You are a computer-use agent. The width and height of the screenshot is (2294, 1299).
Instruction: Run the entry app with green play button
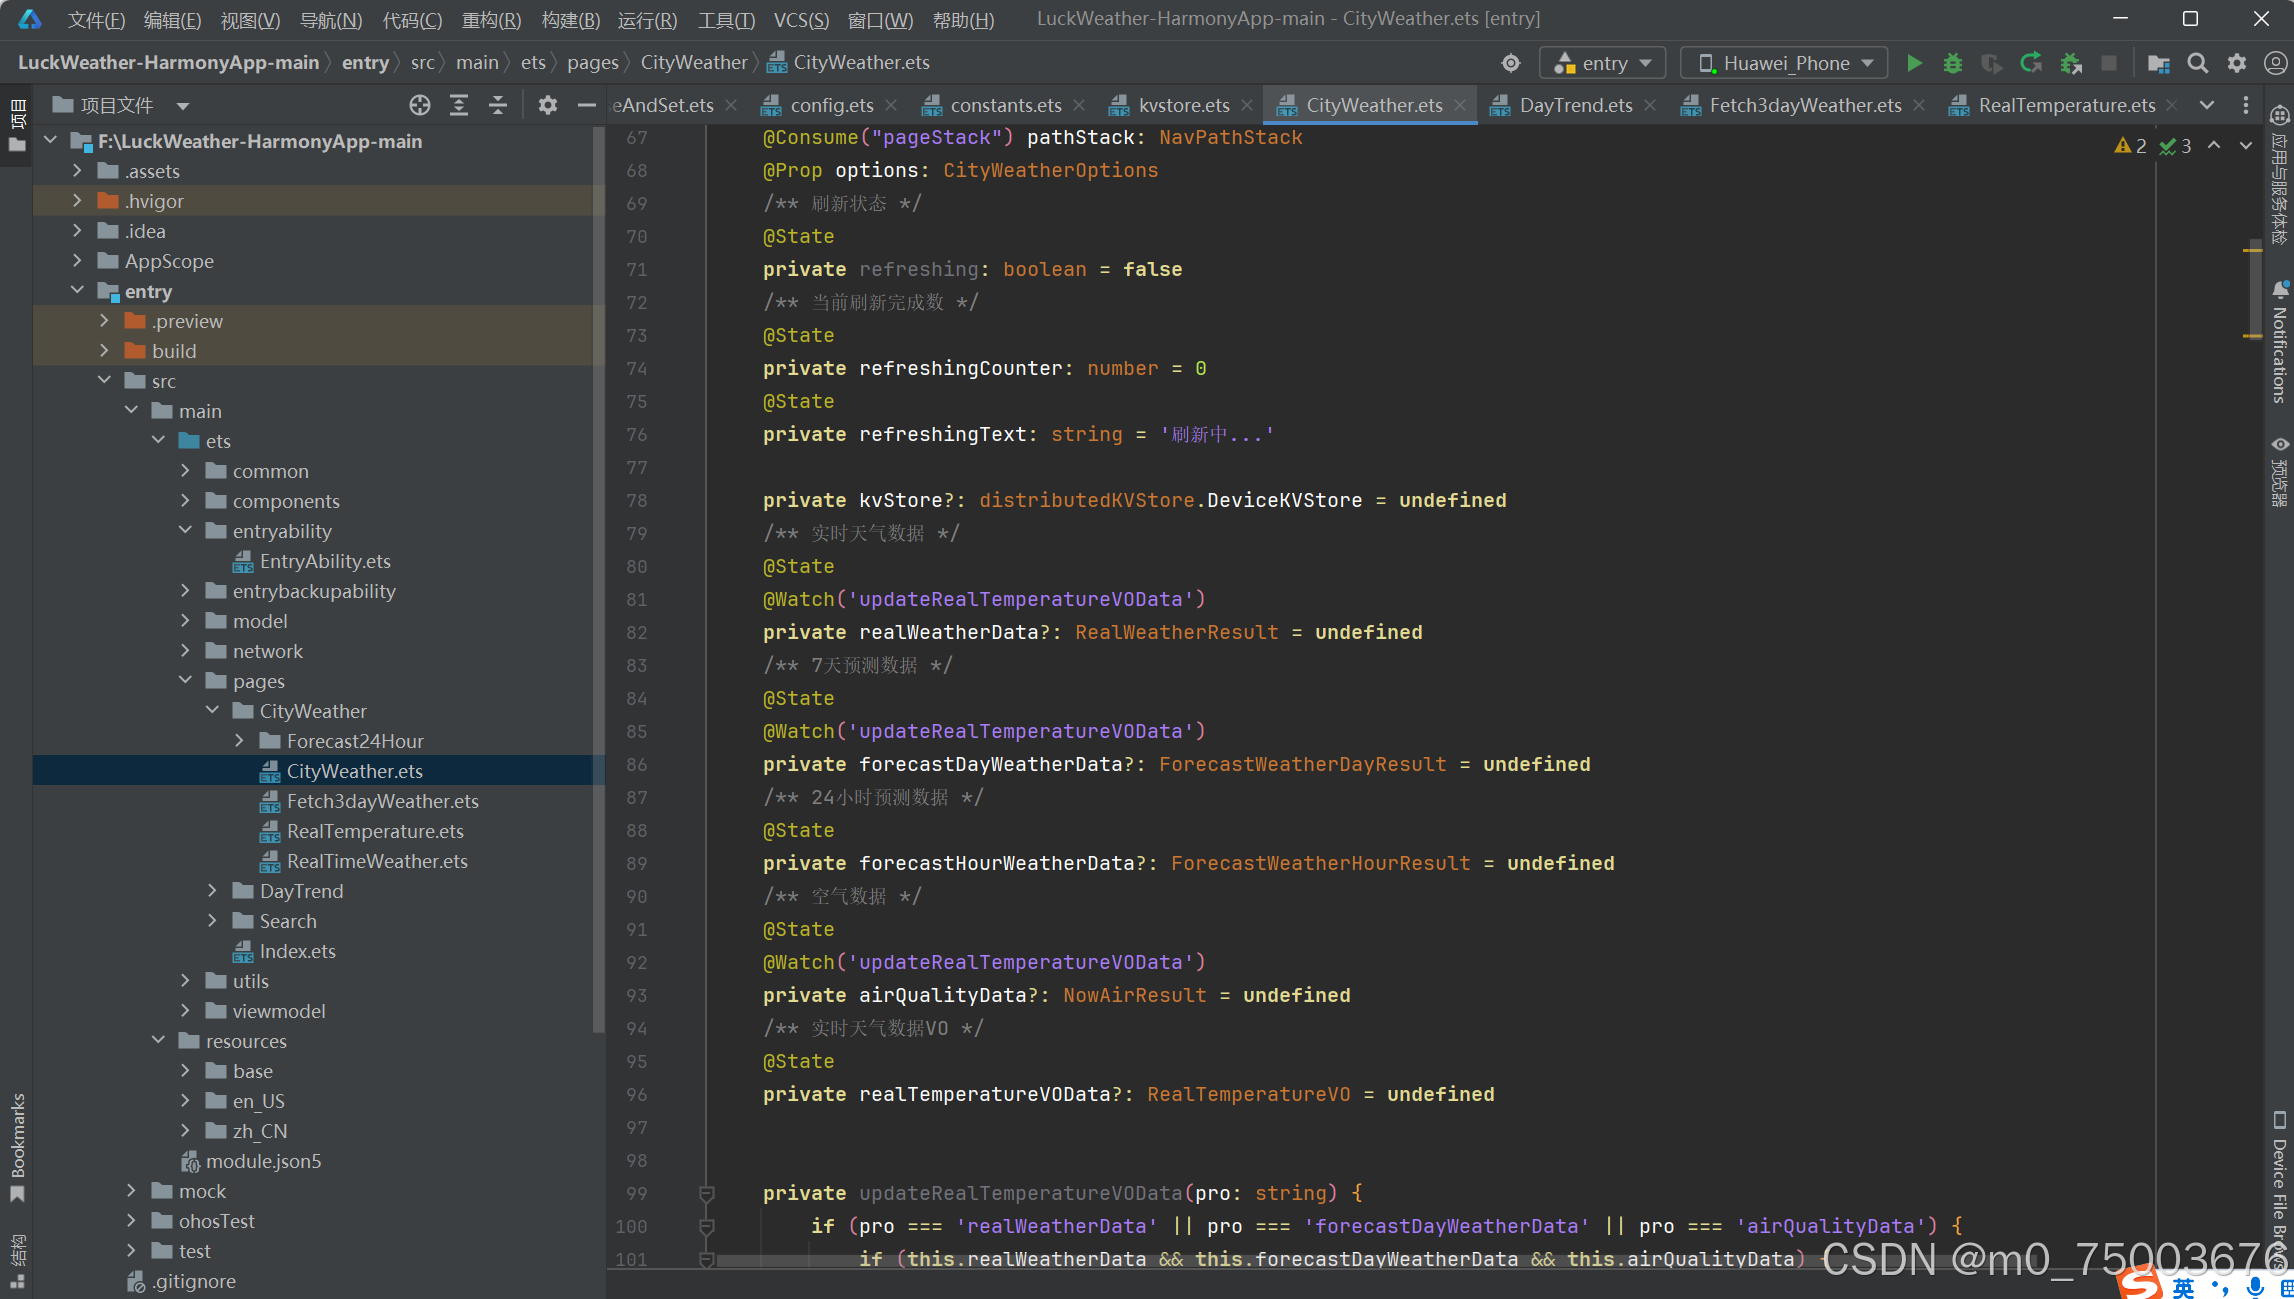point(1913,63)
